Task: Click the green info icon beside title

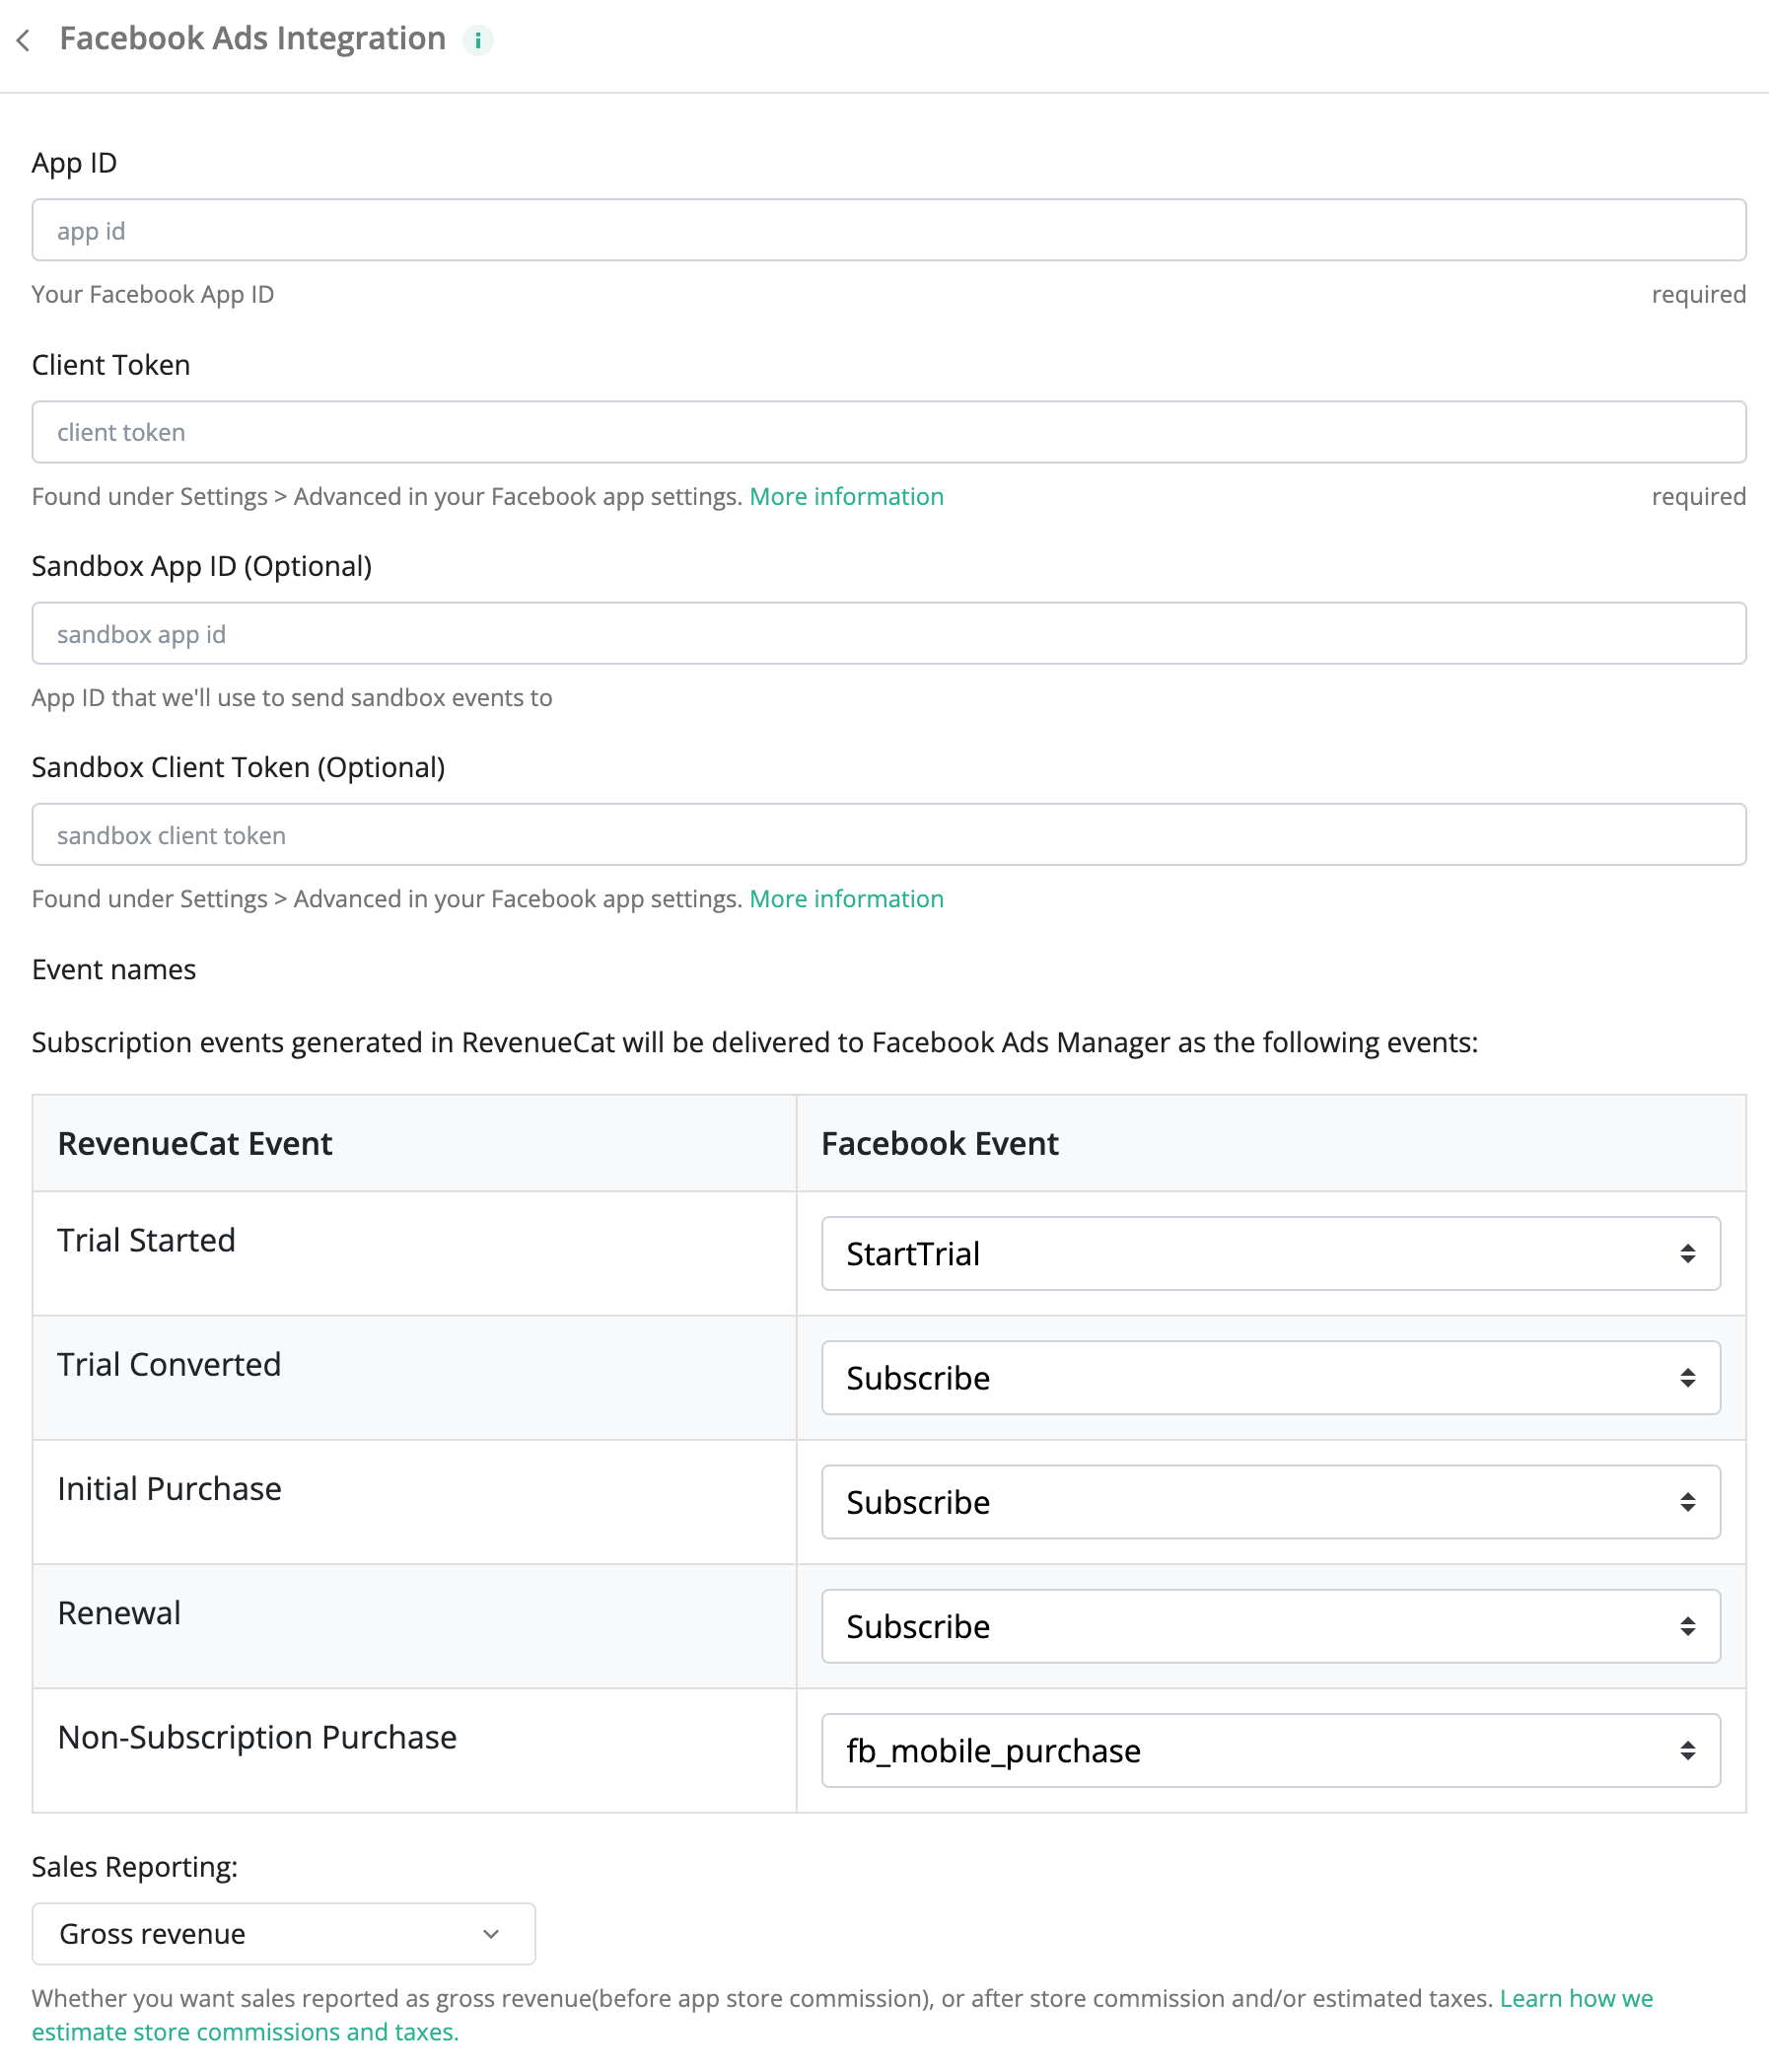Action: [478, 40]
